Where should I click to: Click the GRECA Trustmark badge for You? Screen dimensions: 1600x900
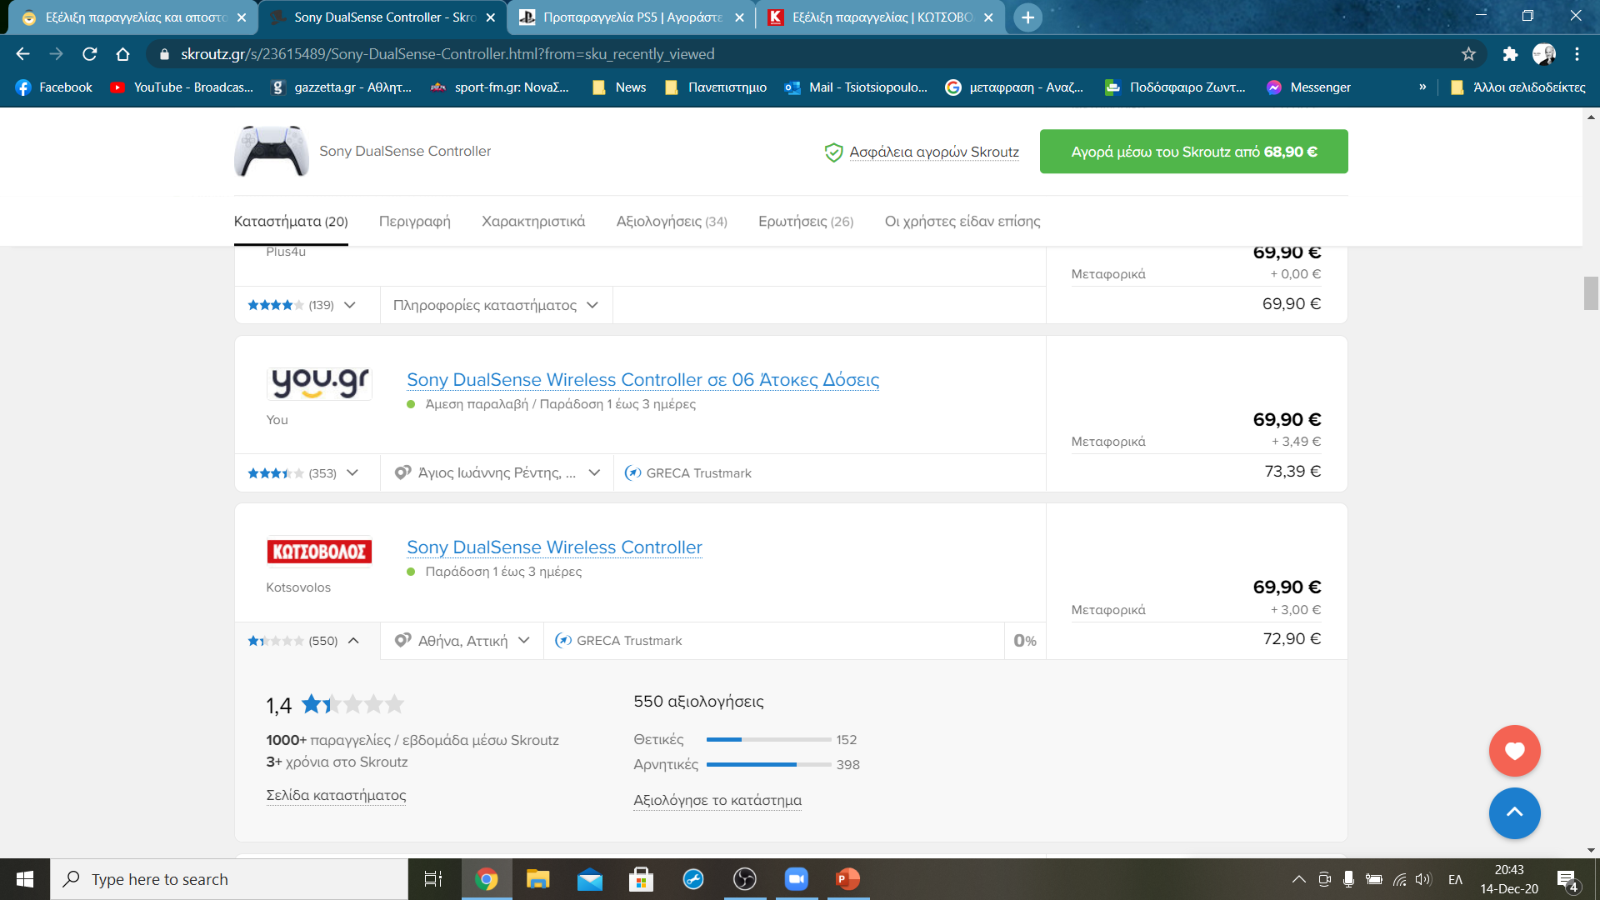click(x=688, y=473)
